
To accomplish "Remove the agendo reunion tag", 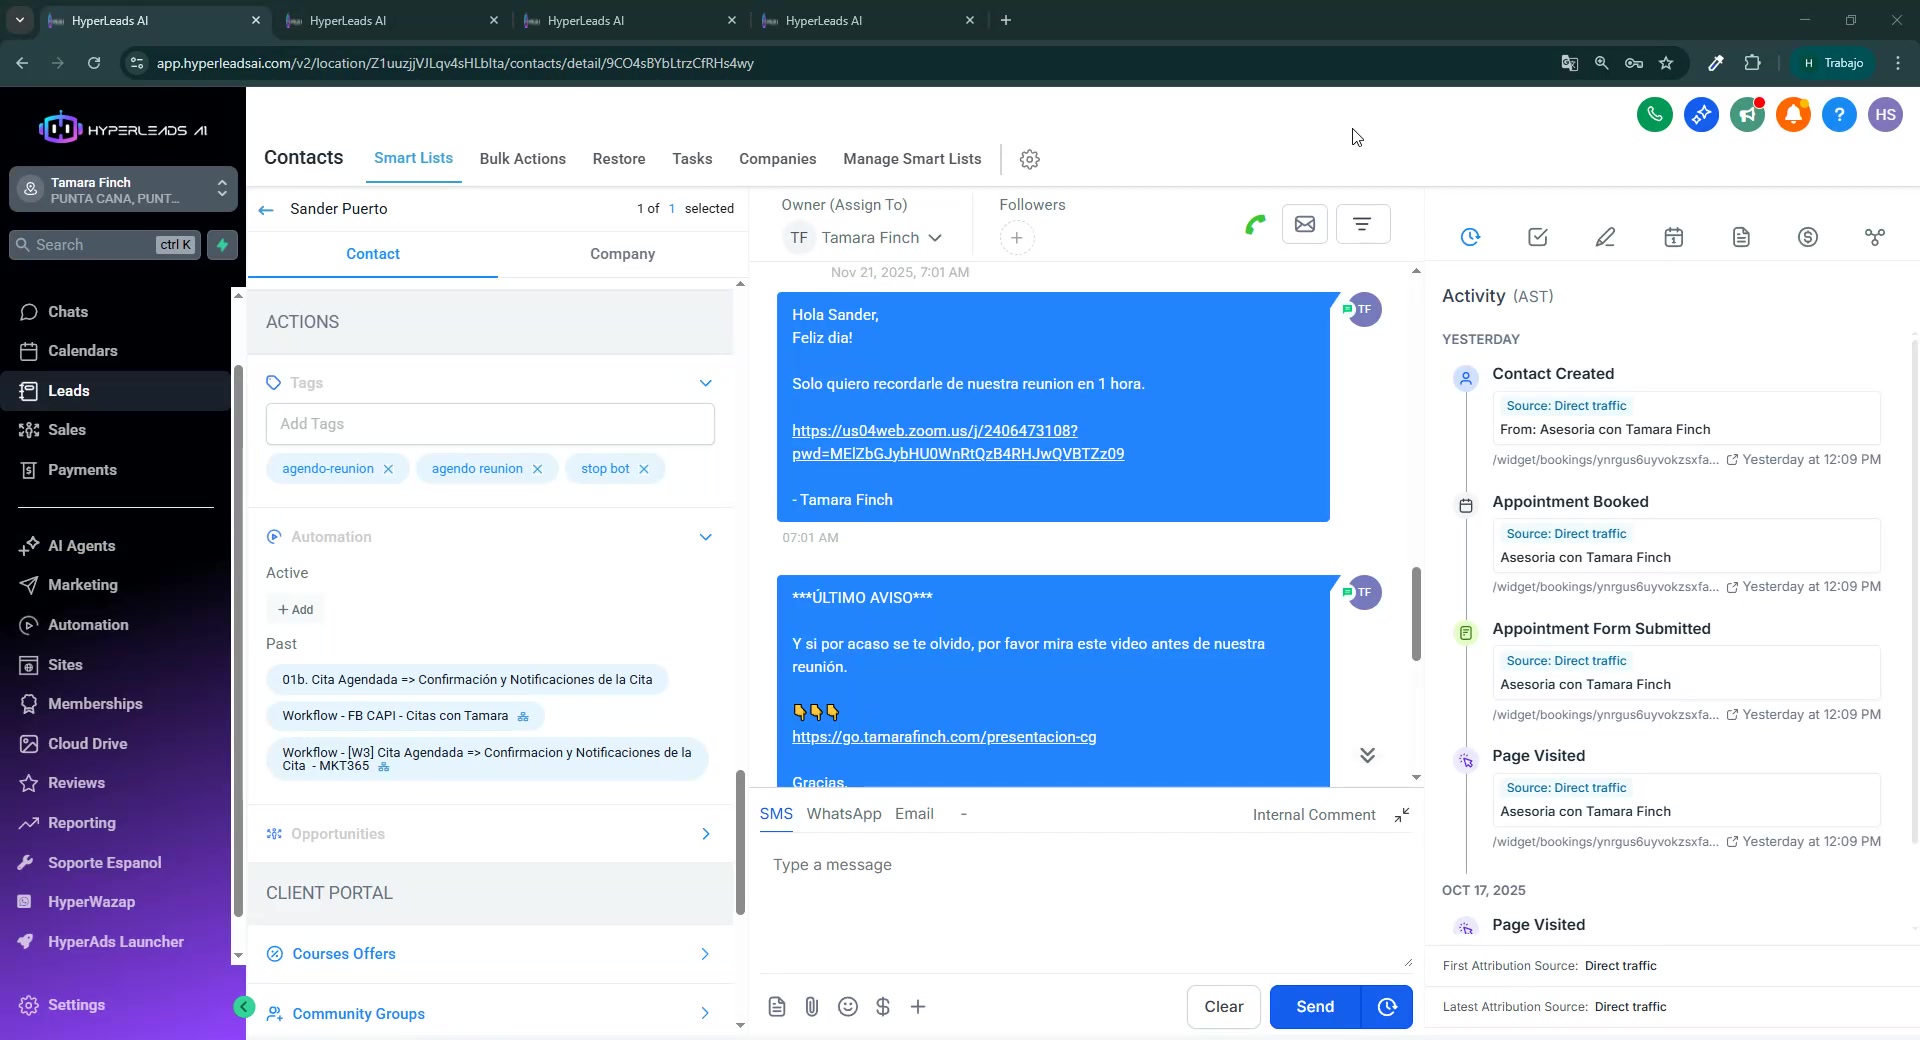I will [537, 469].
